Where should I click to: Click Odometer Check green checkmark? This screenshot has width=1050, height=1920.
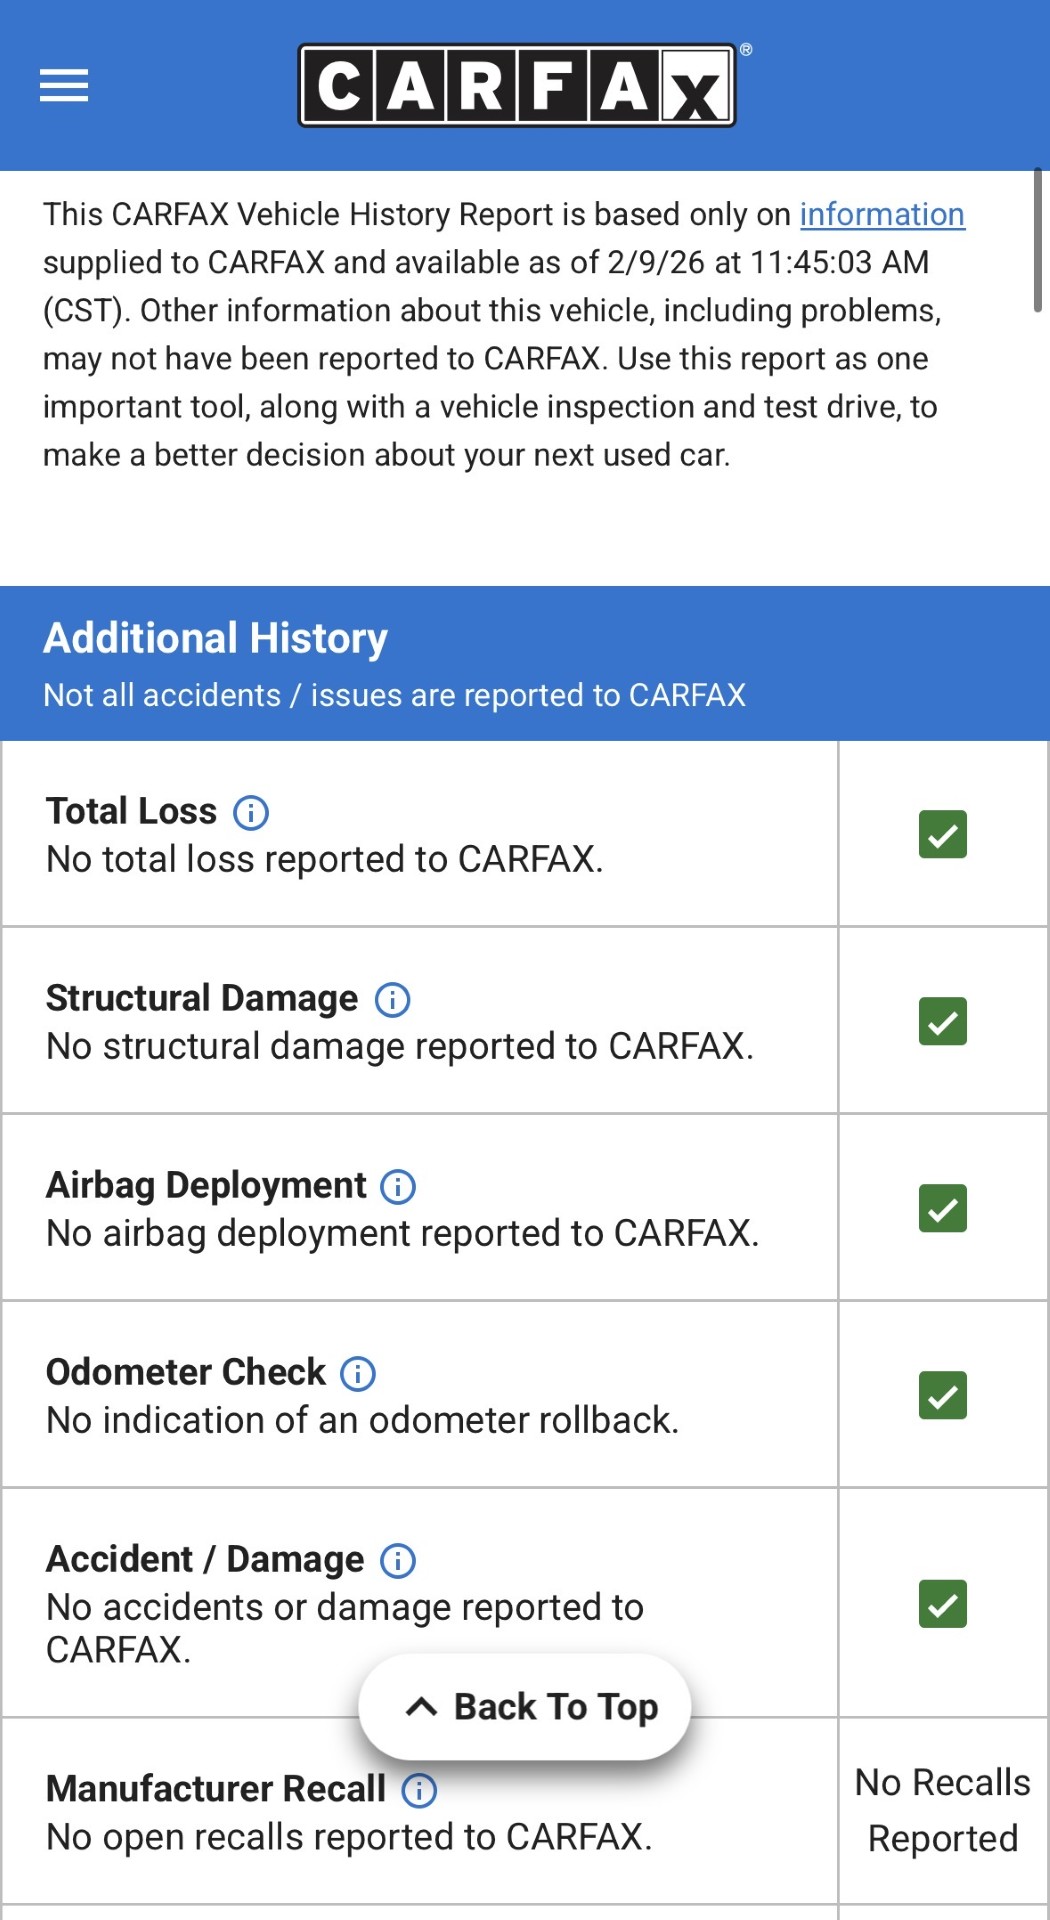(x=942, y=1395)
